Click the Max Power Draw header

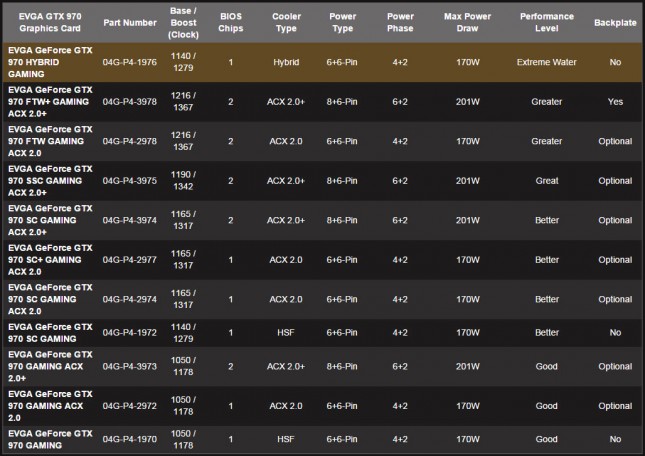[467, 22]
